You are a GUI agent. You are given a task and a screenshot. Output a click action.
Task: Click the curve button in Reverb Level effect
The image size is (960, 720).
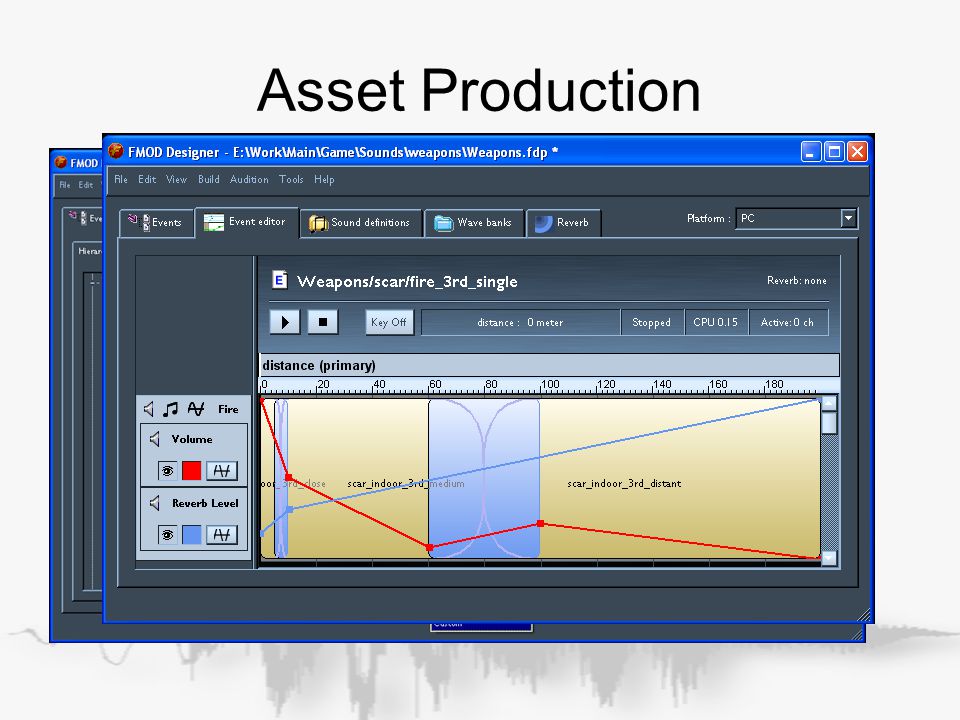222,535
